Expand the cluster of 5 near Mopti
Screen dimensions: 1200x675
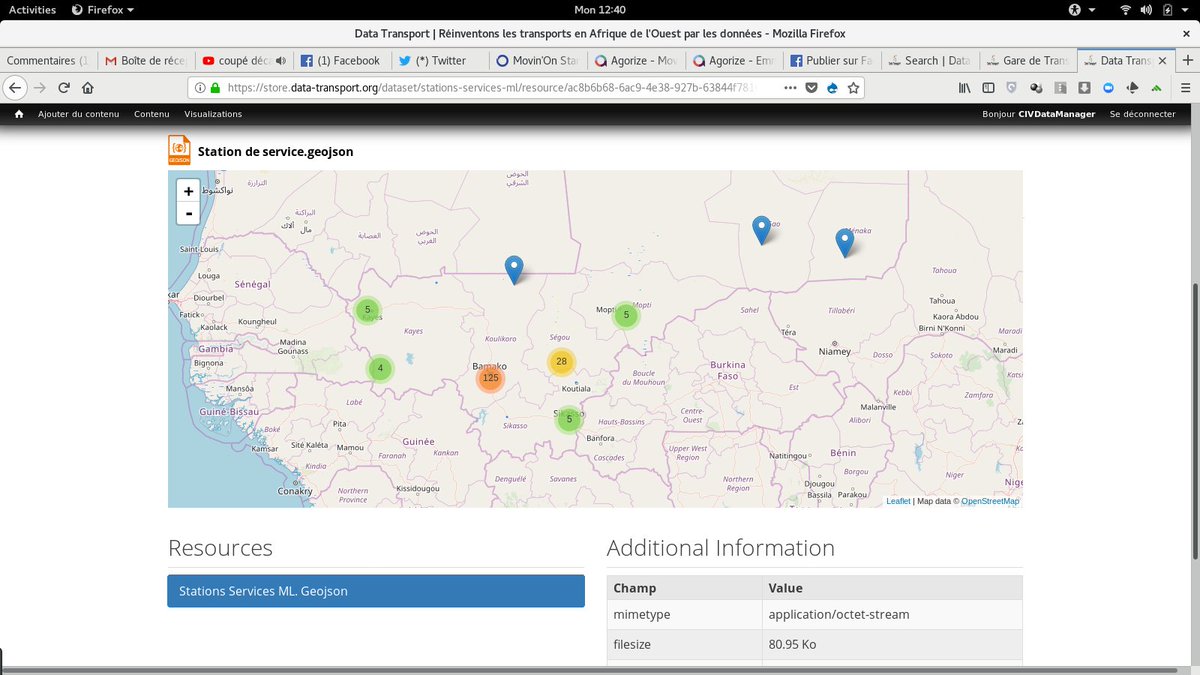(x=626, y=315)
